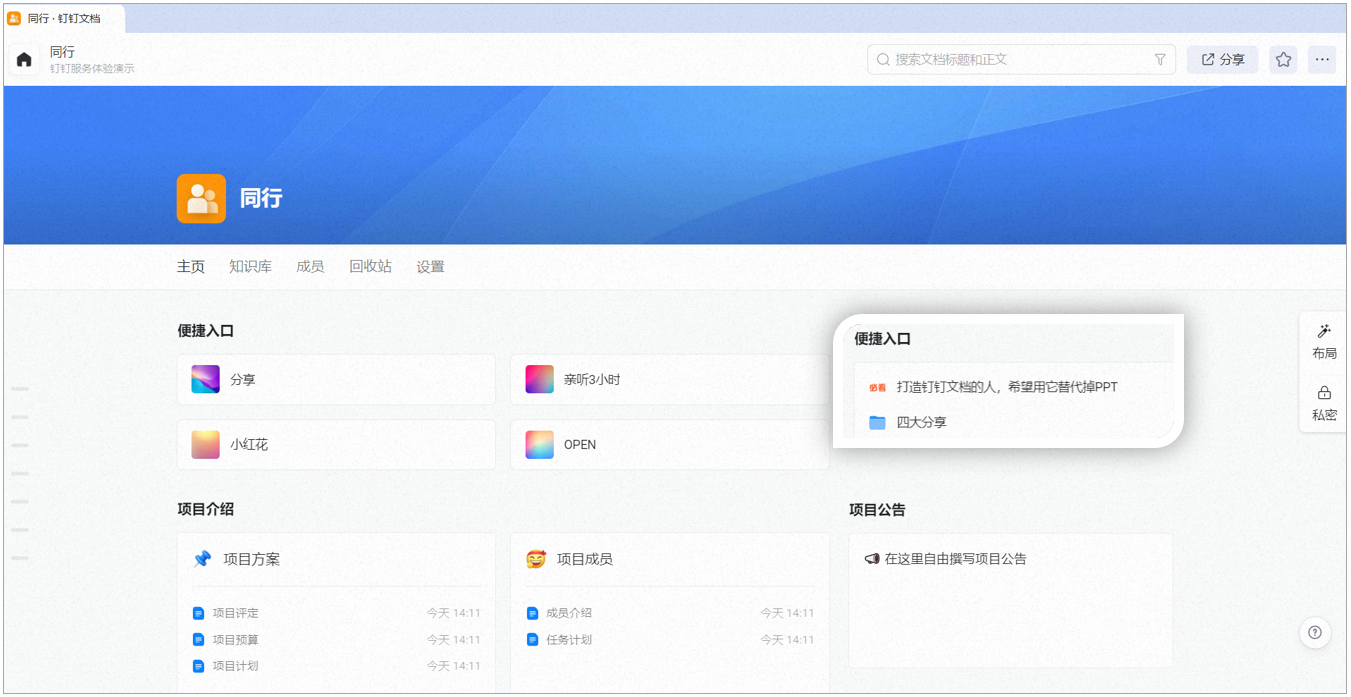The width and height of the screenshot is (1351, 697).
Task: Click the OPEN card label
Action: (580, 445)
